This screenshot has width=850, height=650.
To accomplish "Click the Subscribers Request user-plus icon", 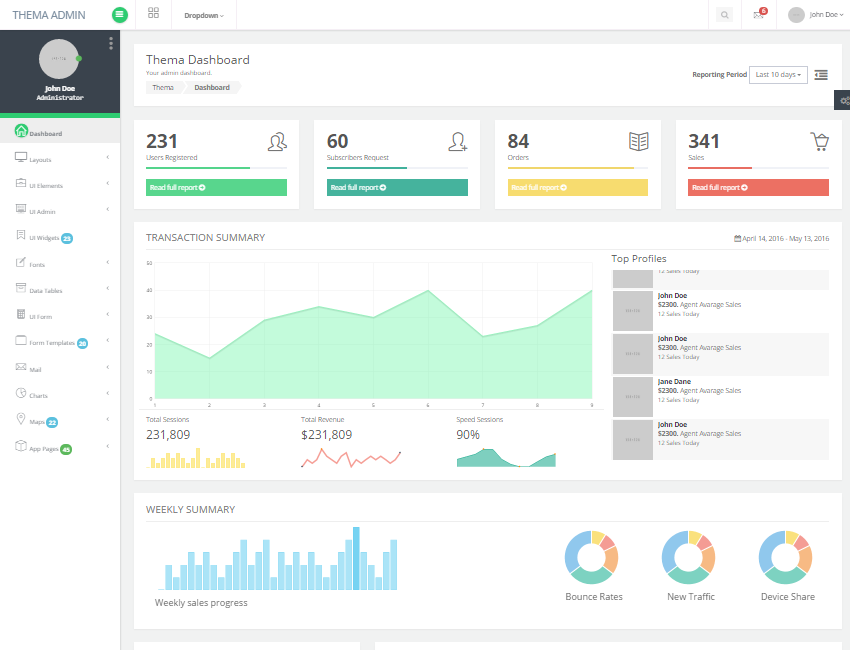I will point(458,142).
